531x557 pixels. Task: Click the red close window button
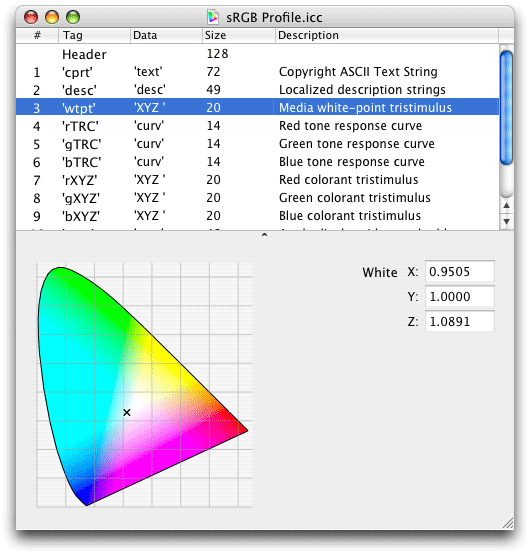[31, 17]
